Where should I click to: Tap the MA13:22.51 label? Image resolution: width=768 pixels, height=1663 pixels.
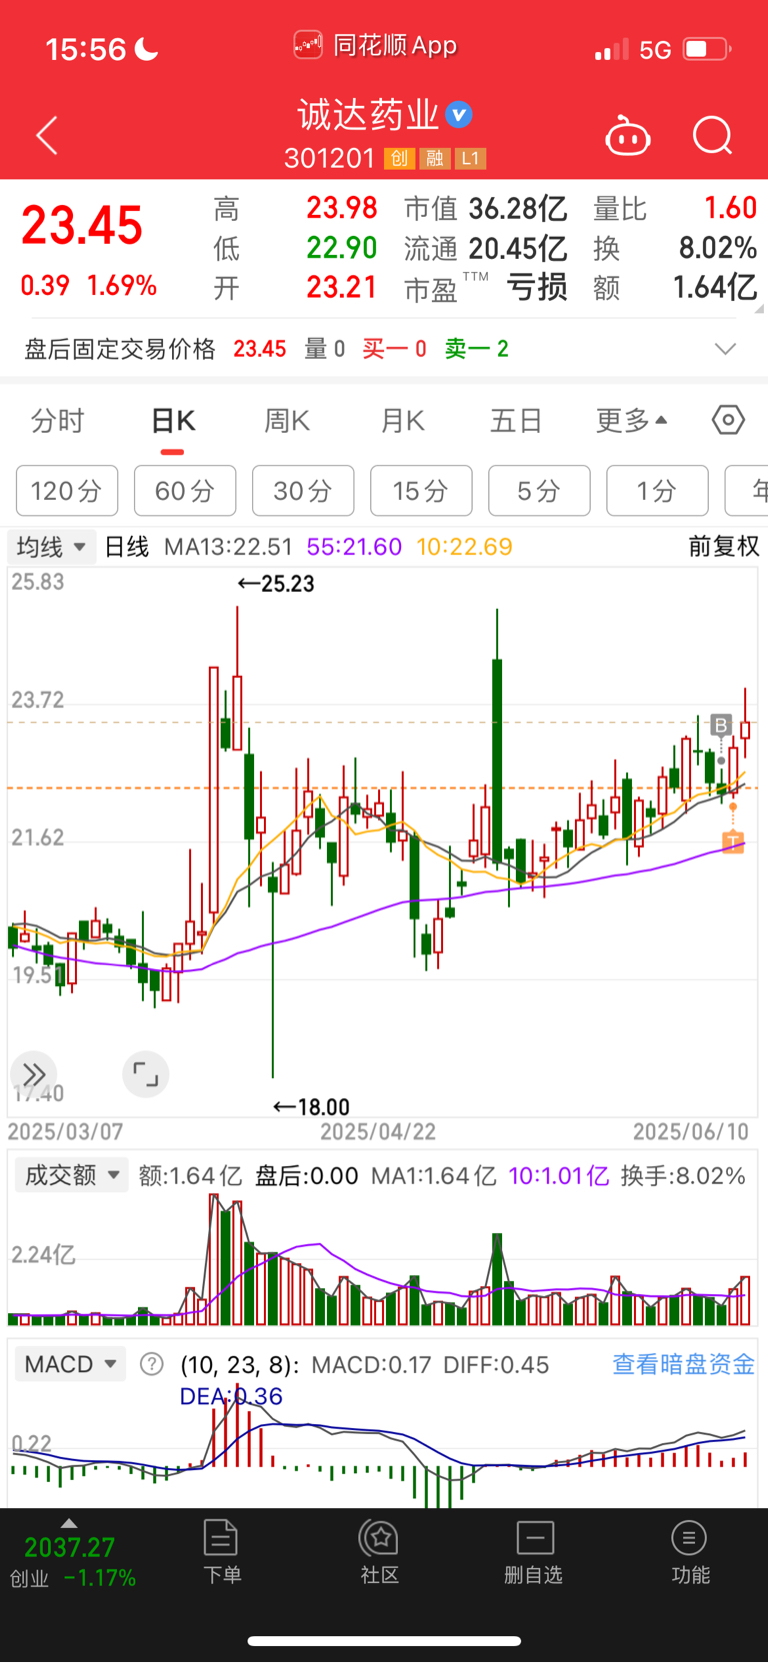(228, 547)
